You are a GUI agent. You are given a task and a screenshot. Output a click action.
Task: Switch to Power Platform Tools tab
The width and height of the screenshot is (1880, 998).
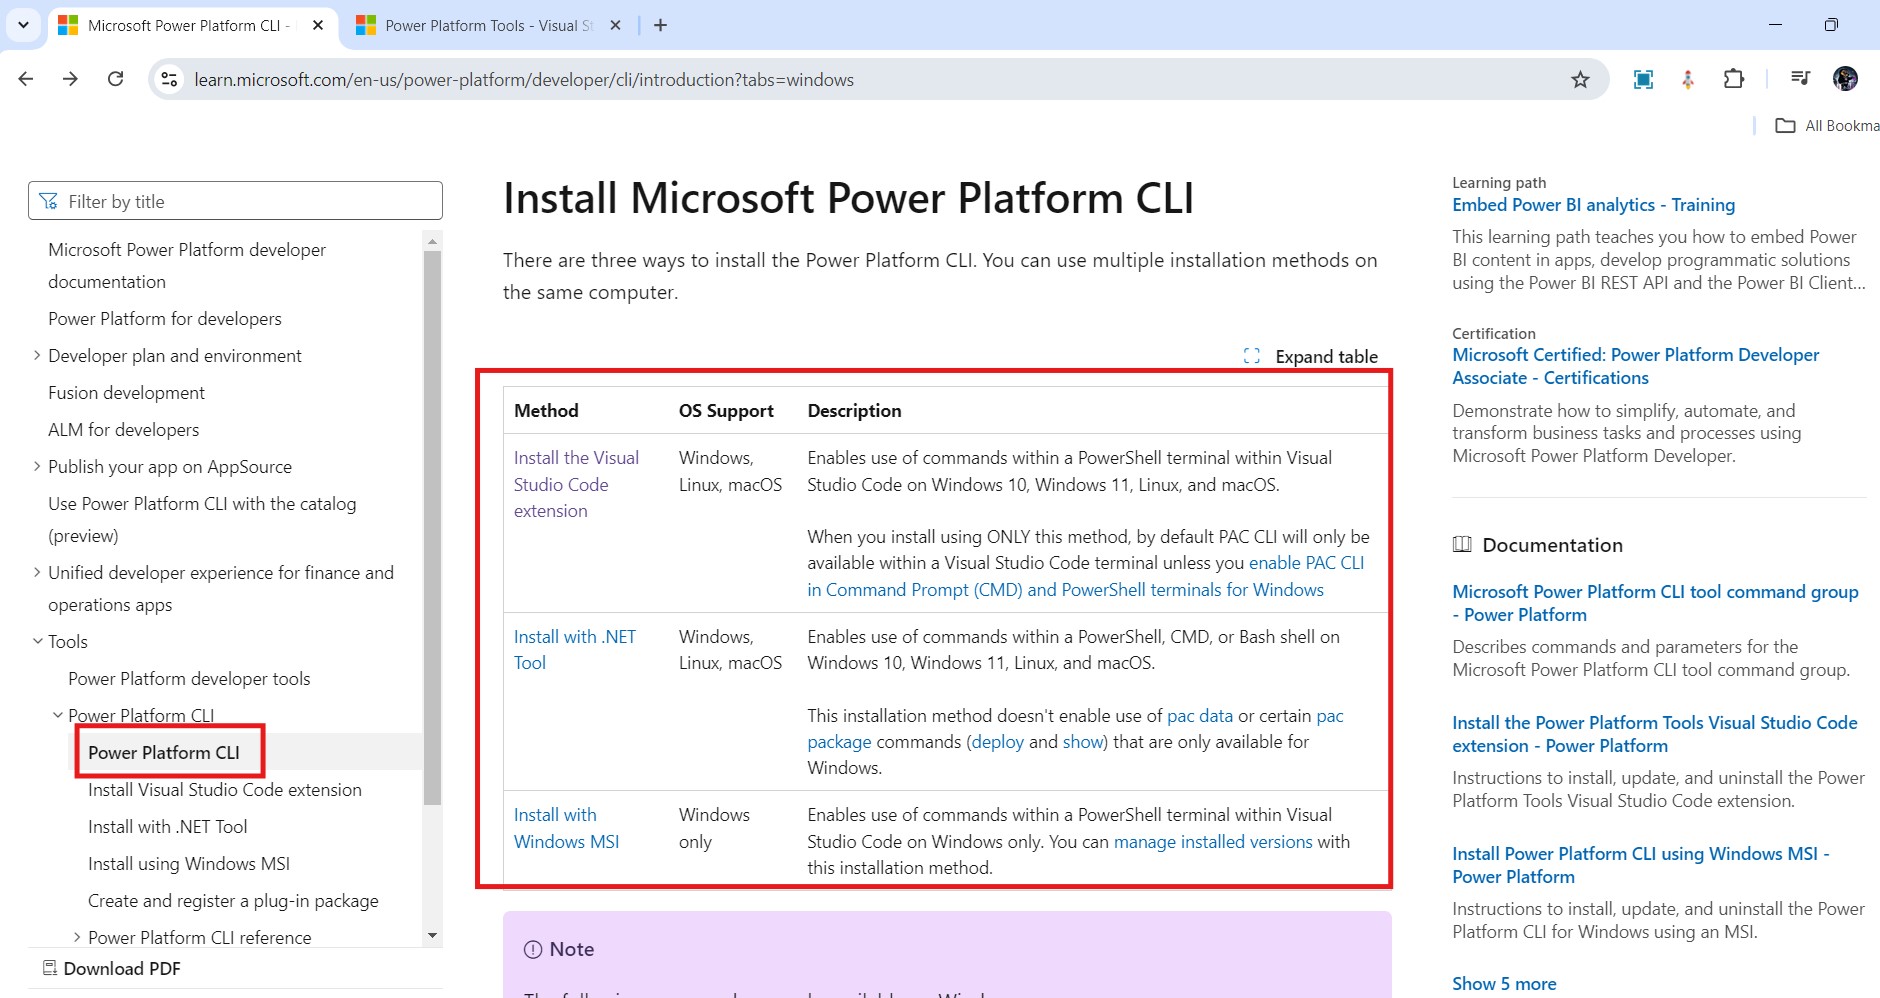pyautogui.click(x=480, y=26)
